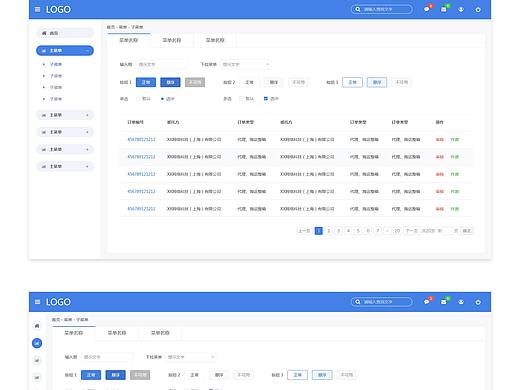Click the settings icon at far right of bottom header
This screenshot has height=390, width=520.
pos(478,302)
